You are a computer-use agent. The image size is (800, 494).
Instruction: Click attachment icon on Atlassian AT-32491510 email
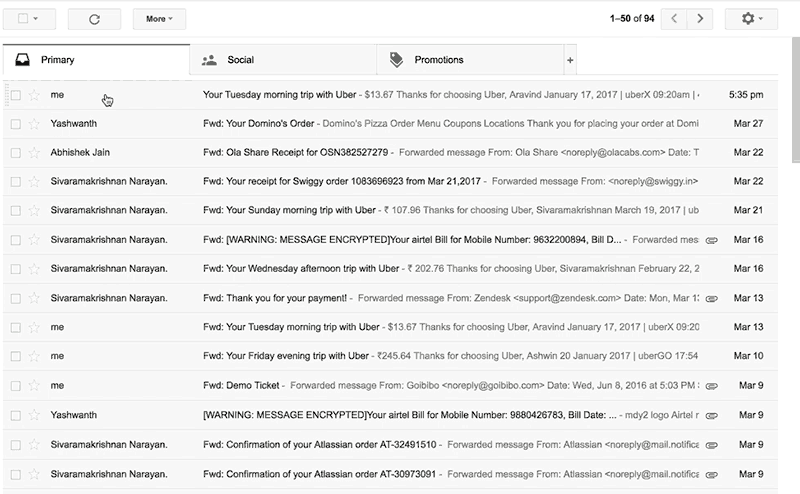(x=712, y=446)
